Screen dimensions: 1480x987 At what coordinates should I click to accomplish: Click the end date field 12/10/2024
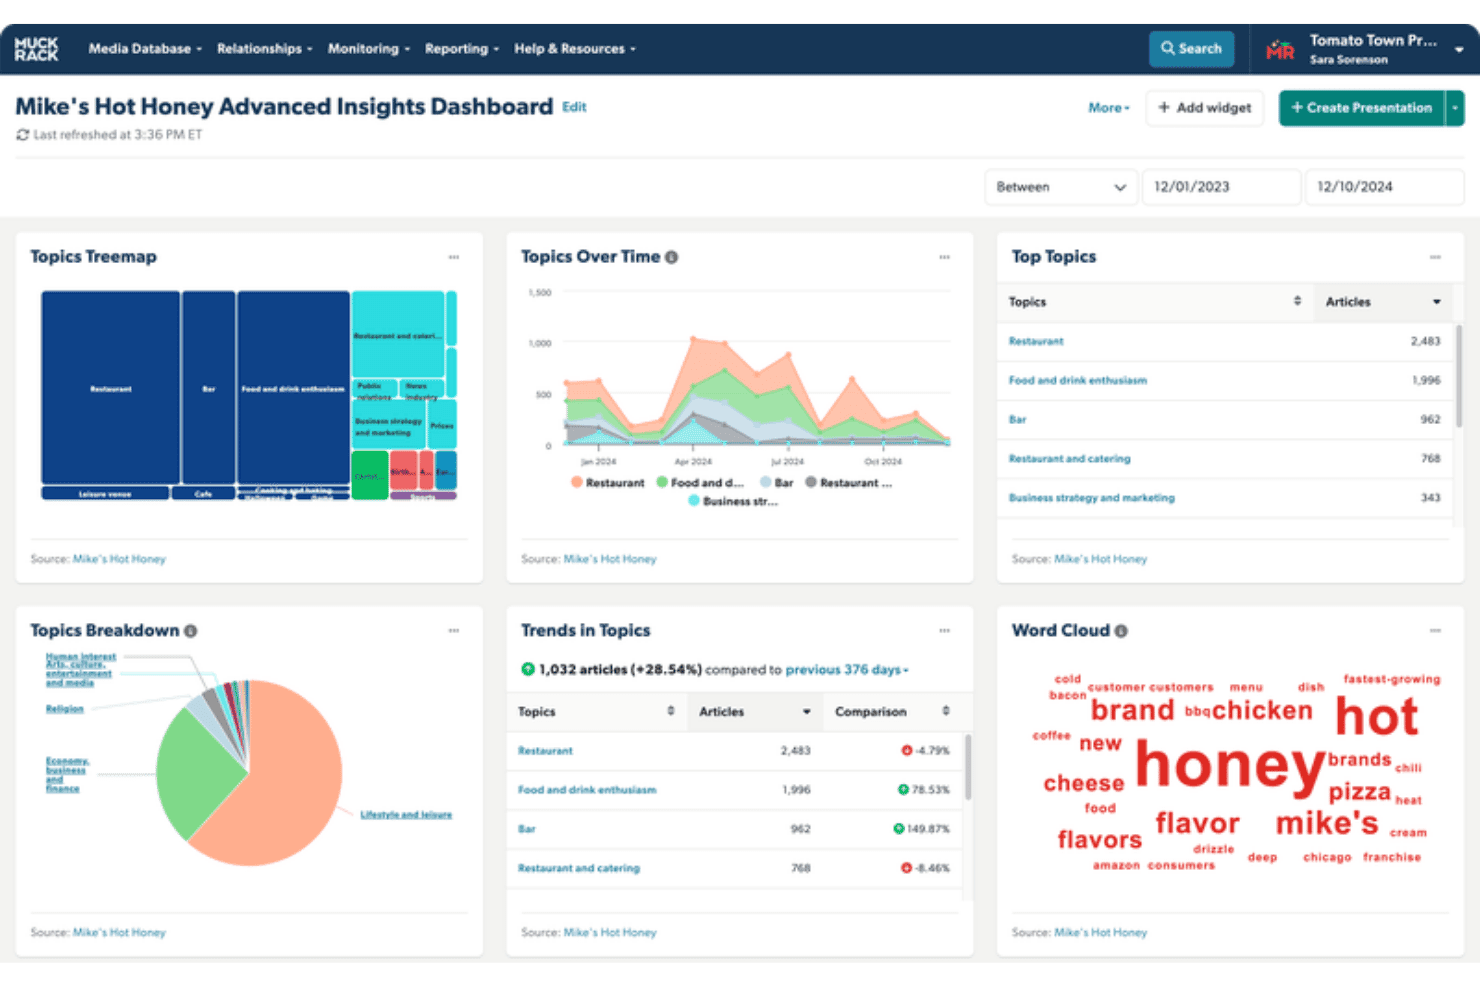coord(1384,187)
